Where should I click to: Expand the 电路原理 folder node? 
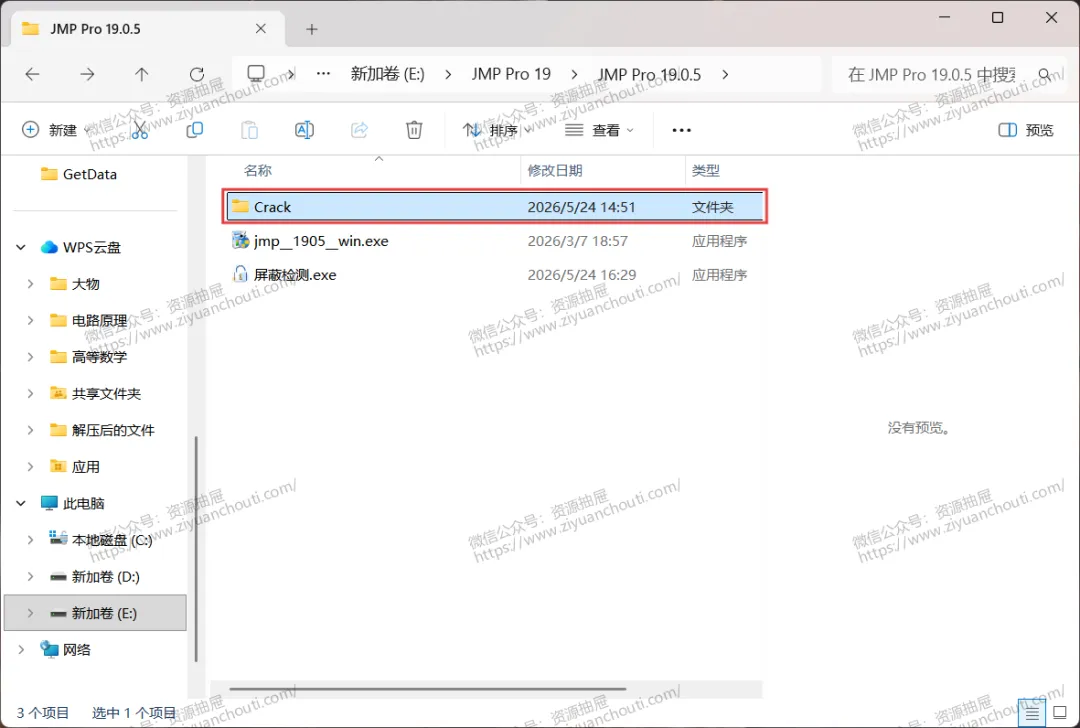tap(30, 320)
